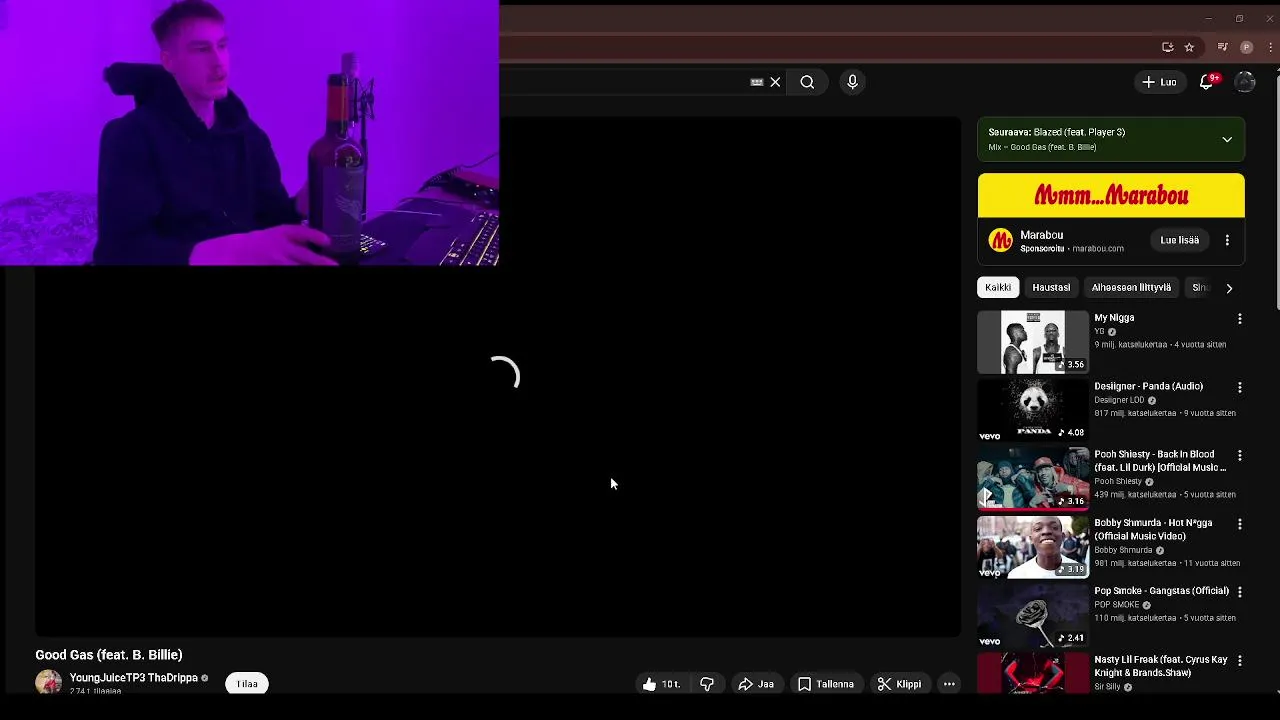1280x720 pixels.
Task: Click the magnifying glass search button
Action: click(x=807, y=82)
